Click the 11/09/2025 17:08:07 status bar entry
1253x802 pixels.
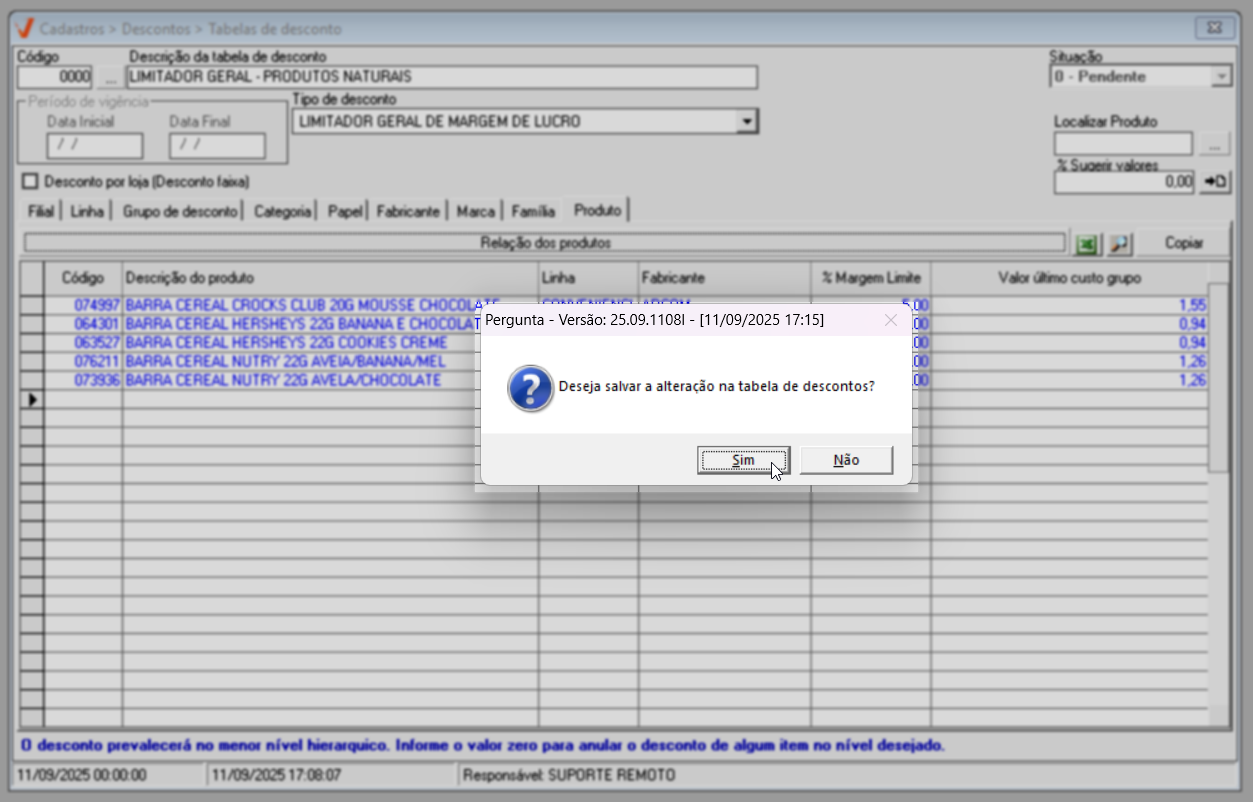pos(277,775)
